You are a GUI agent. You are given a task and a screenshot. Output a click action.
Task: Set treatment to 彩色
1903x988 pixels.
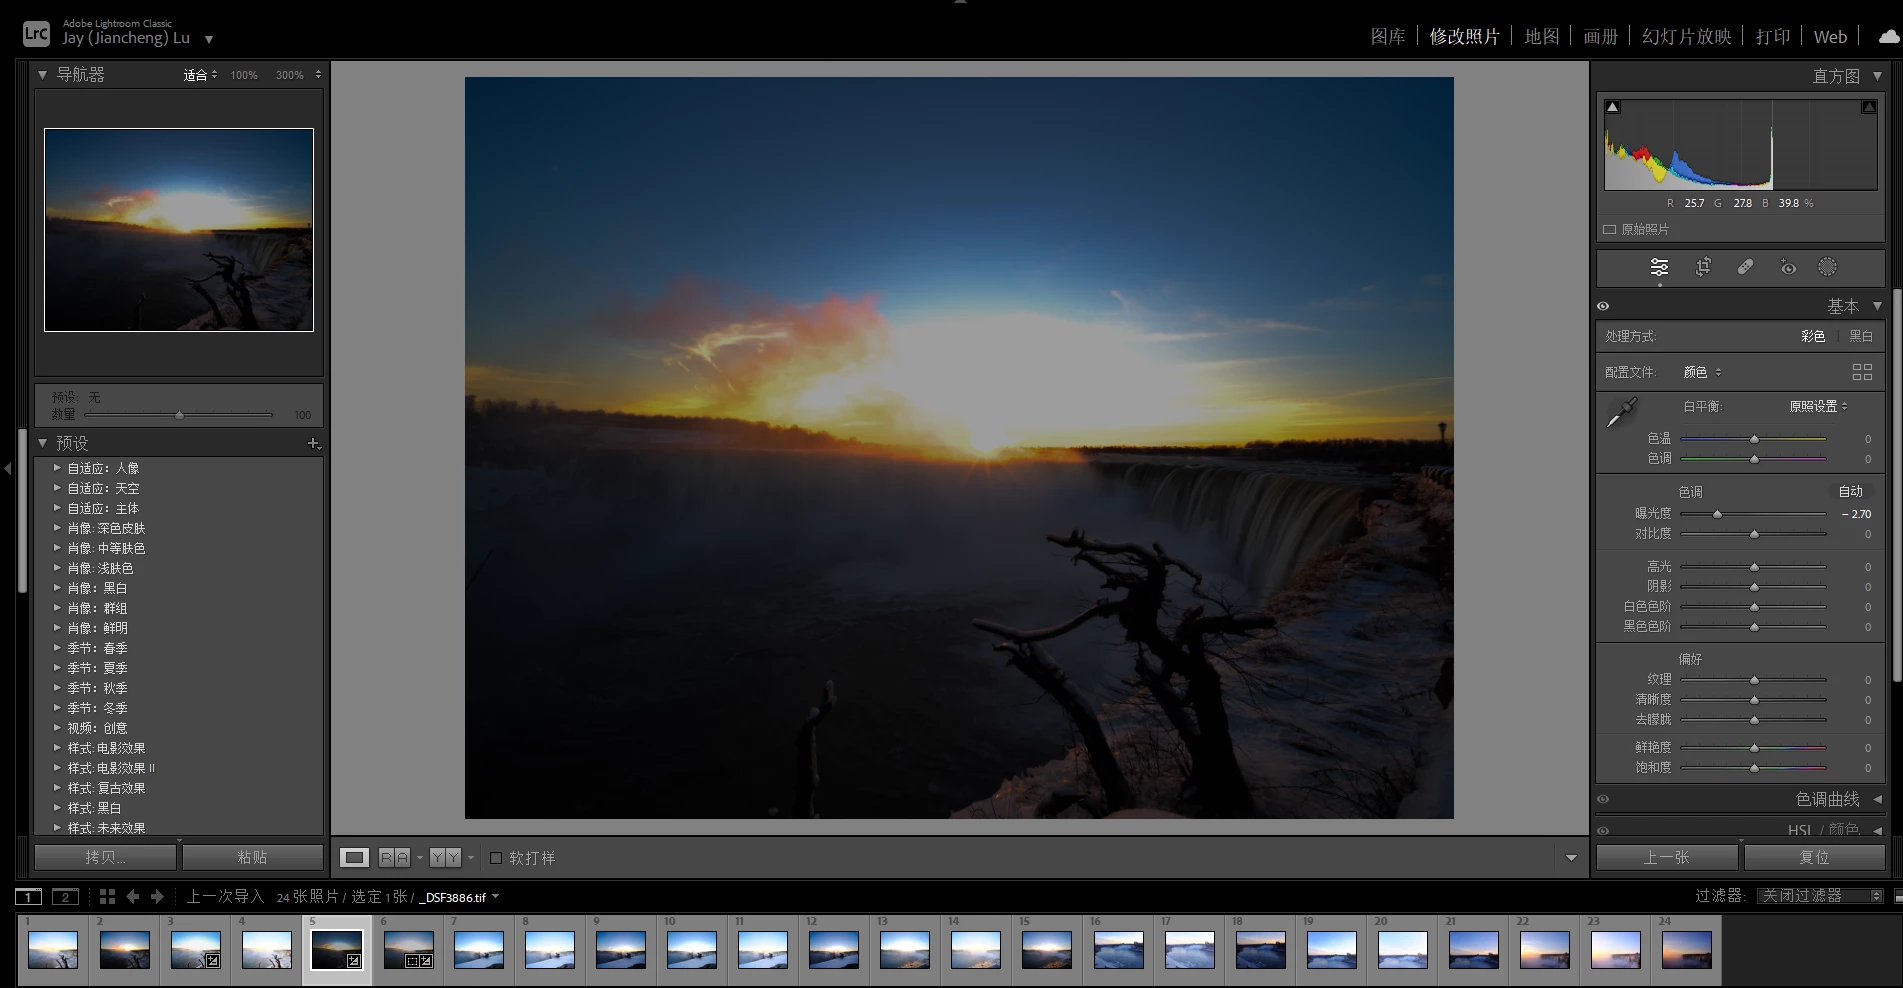pyautogui.click(x=1813, y=337)
